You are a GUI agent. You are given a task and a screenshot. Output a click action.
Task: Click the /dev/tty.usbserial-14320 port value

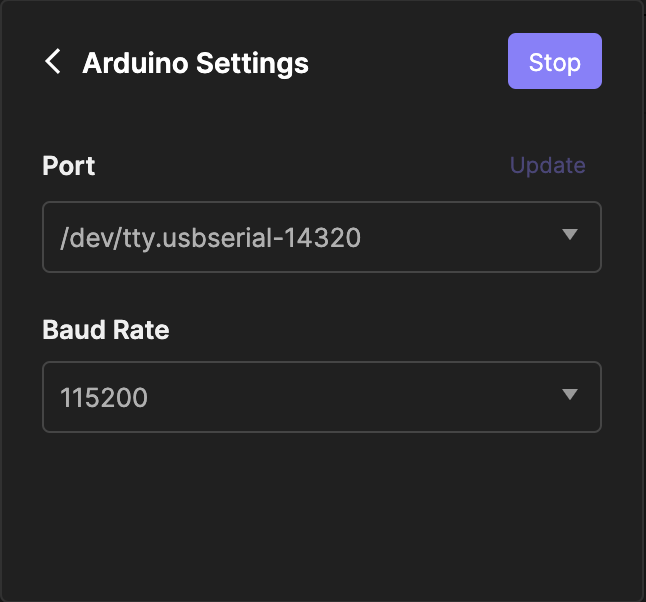pyautogui.click(x=210, y=237)
